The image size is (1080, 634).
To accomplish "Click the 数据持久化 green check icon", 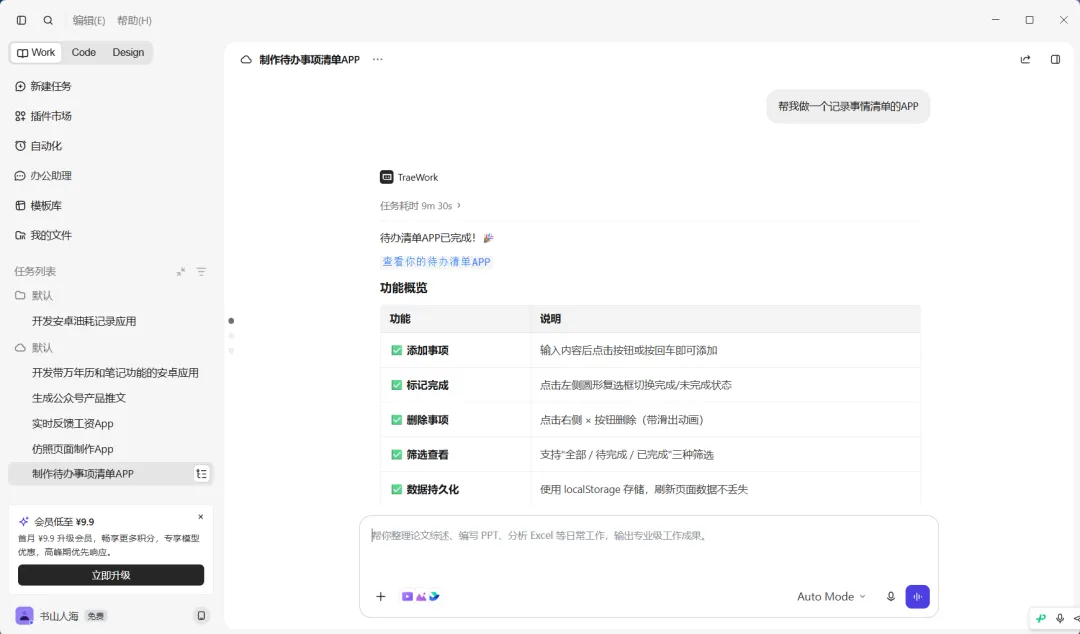I will 397,489.
